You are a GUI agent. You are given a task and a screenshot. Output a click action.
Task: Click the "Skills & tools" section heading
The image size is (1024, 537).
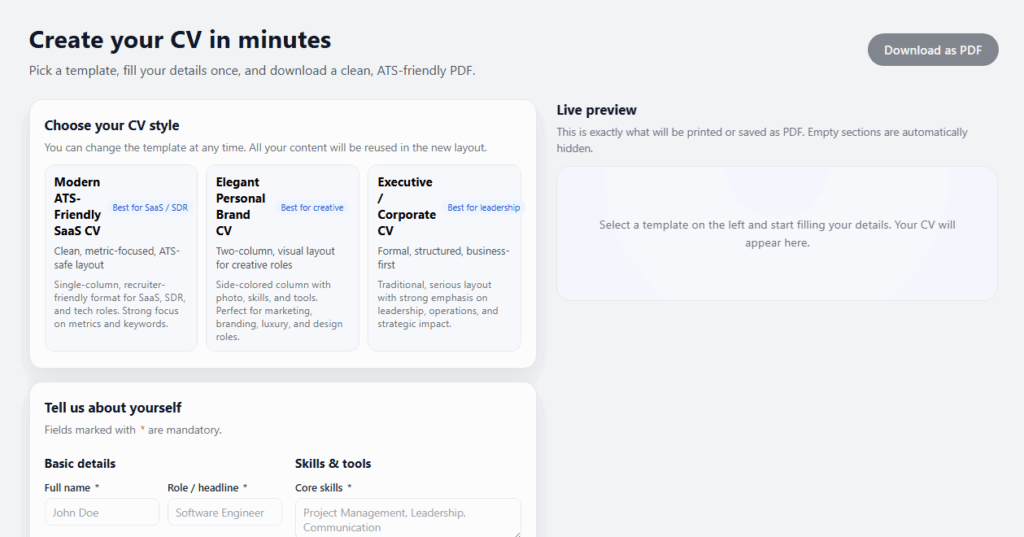click(333, 464)
